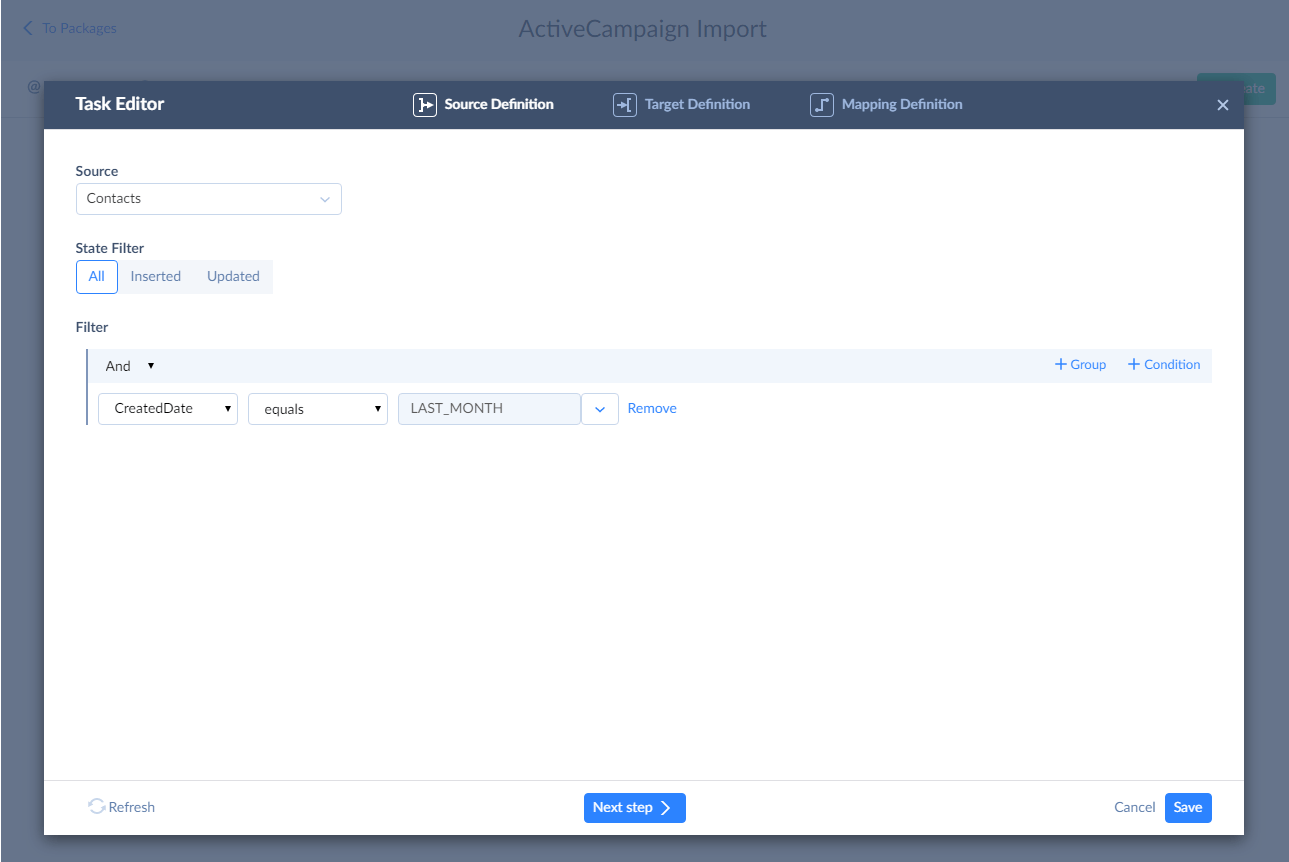Open the And logical operator dropdown

coord(130,366)
